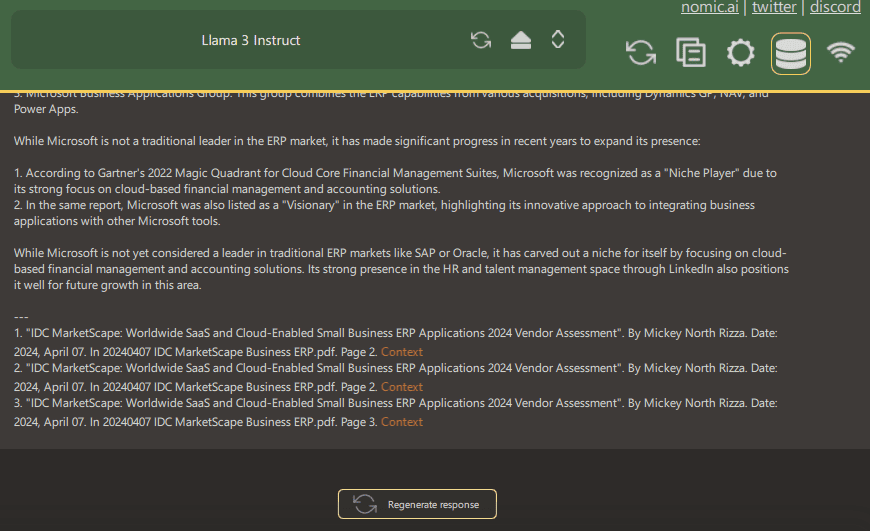Open the Llama 3 Instruct model combo box
The width and height of the screenshot is (870, 531).
coord(251,40)
